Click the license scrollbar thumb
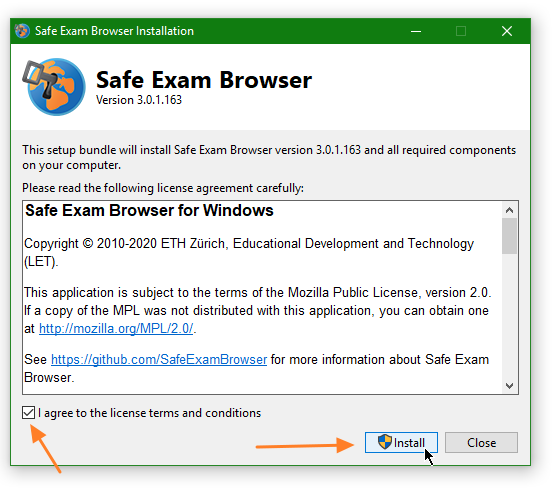 [509, 236]
